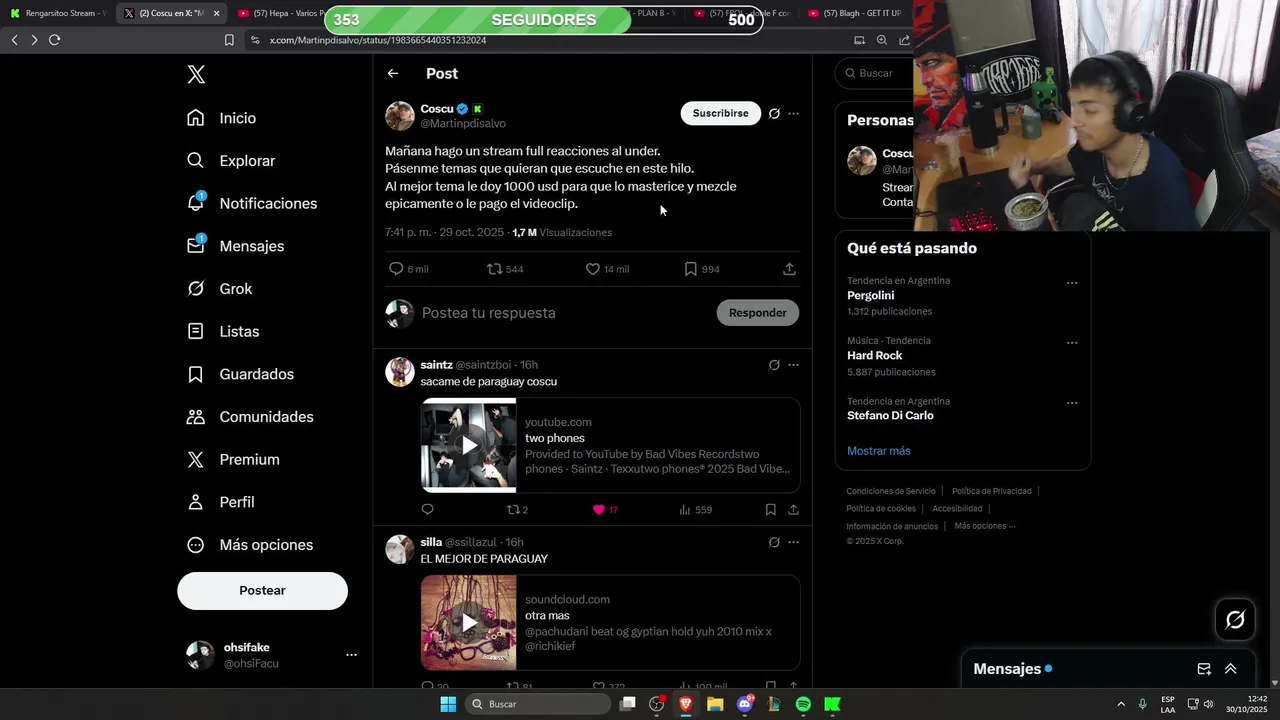This screenshot has width=1280, height=720.
Task: Open Discord from taskbar
Action: [745, 704]
